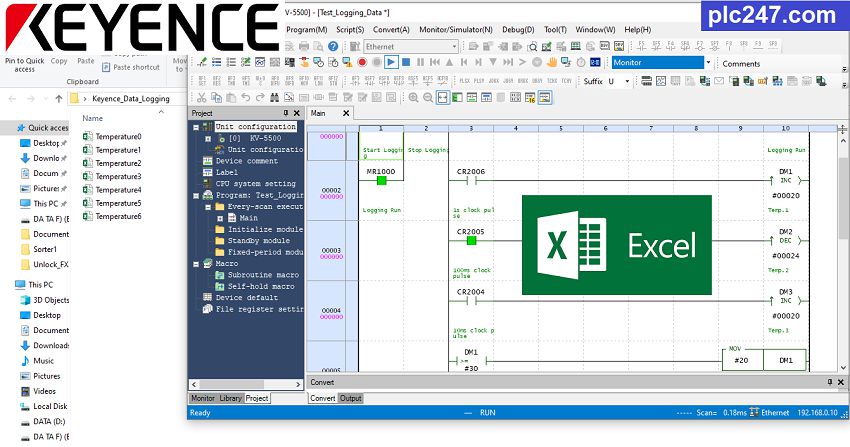Click the Comments toolbar label
The image size is (850, 447).
(741, 64)
